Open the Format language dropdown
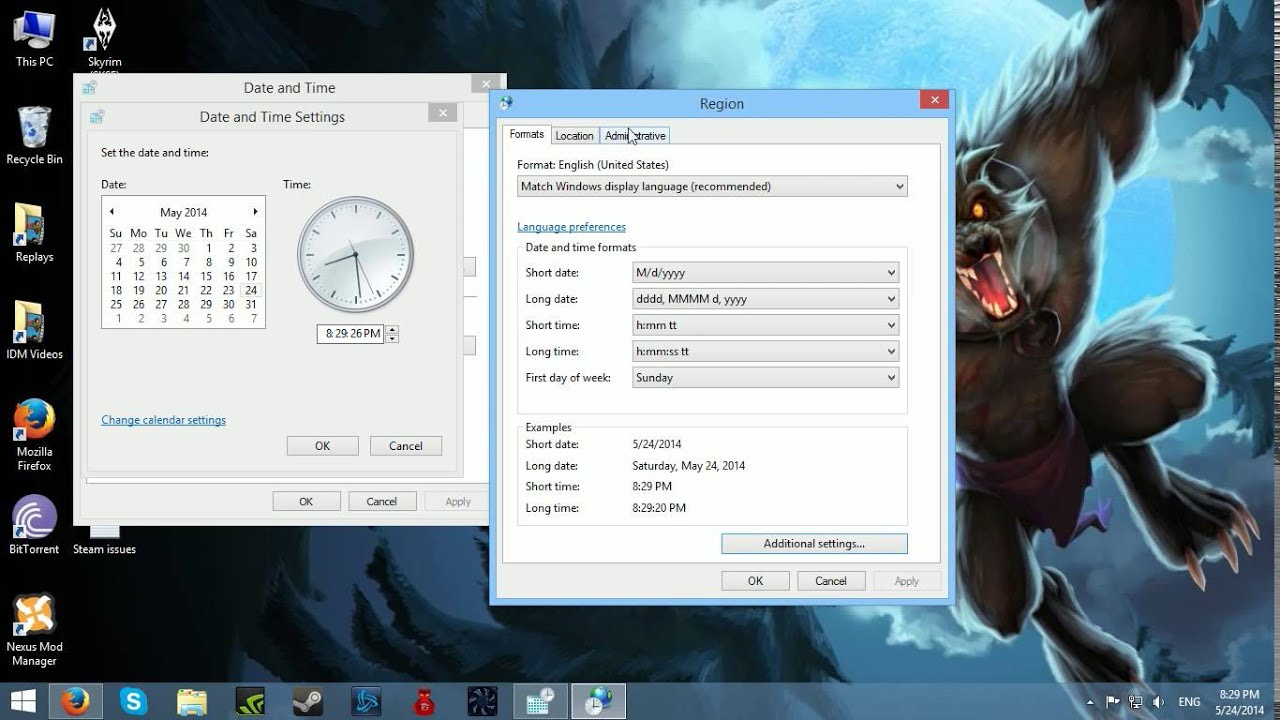 pos(712,186)
